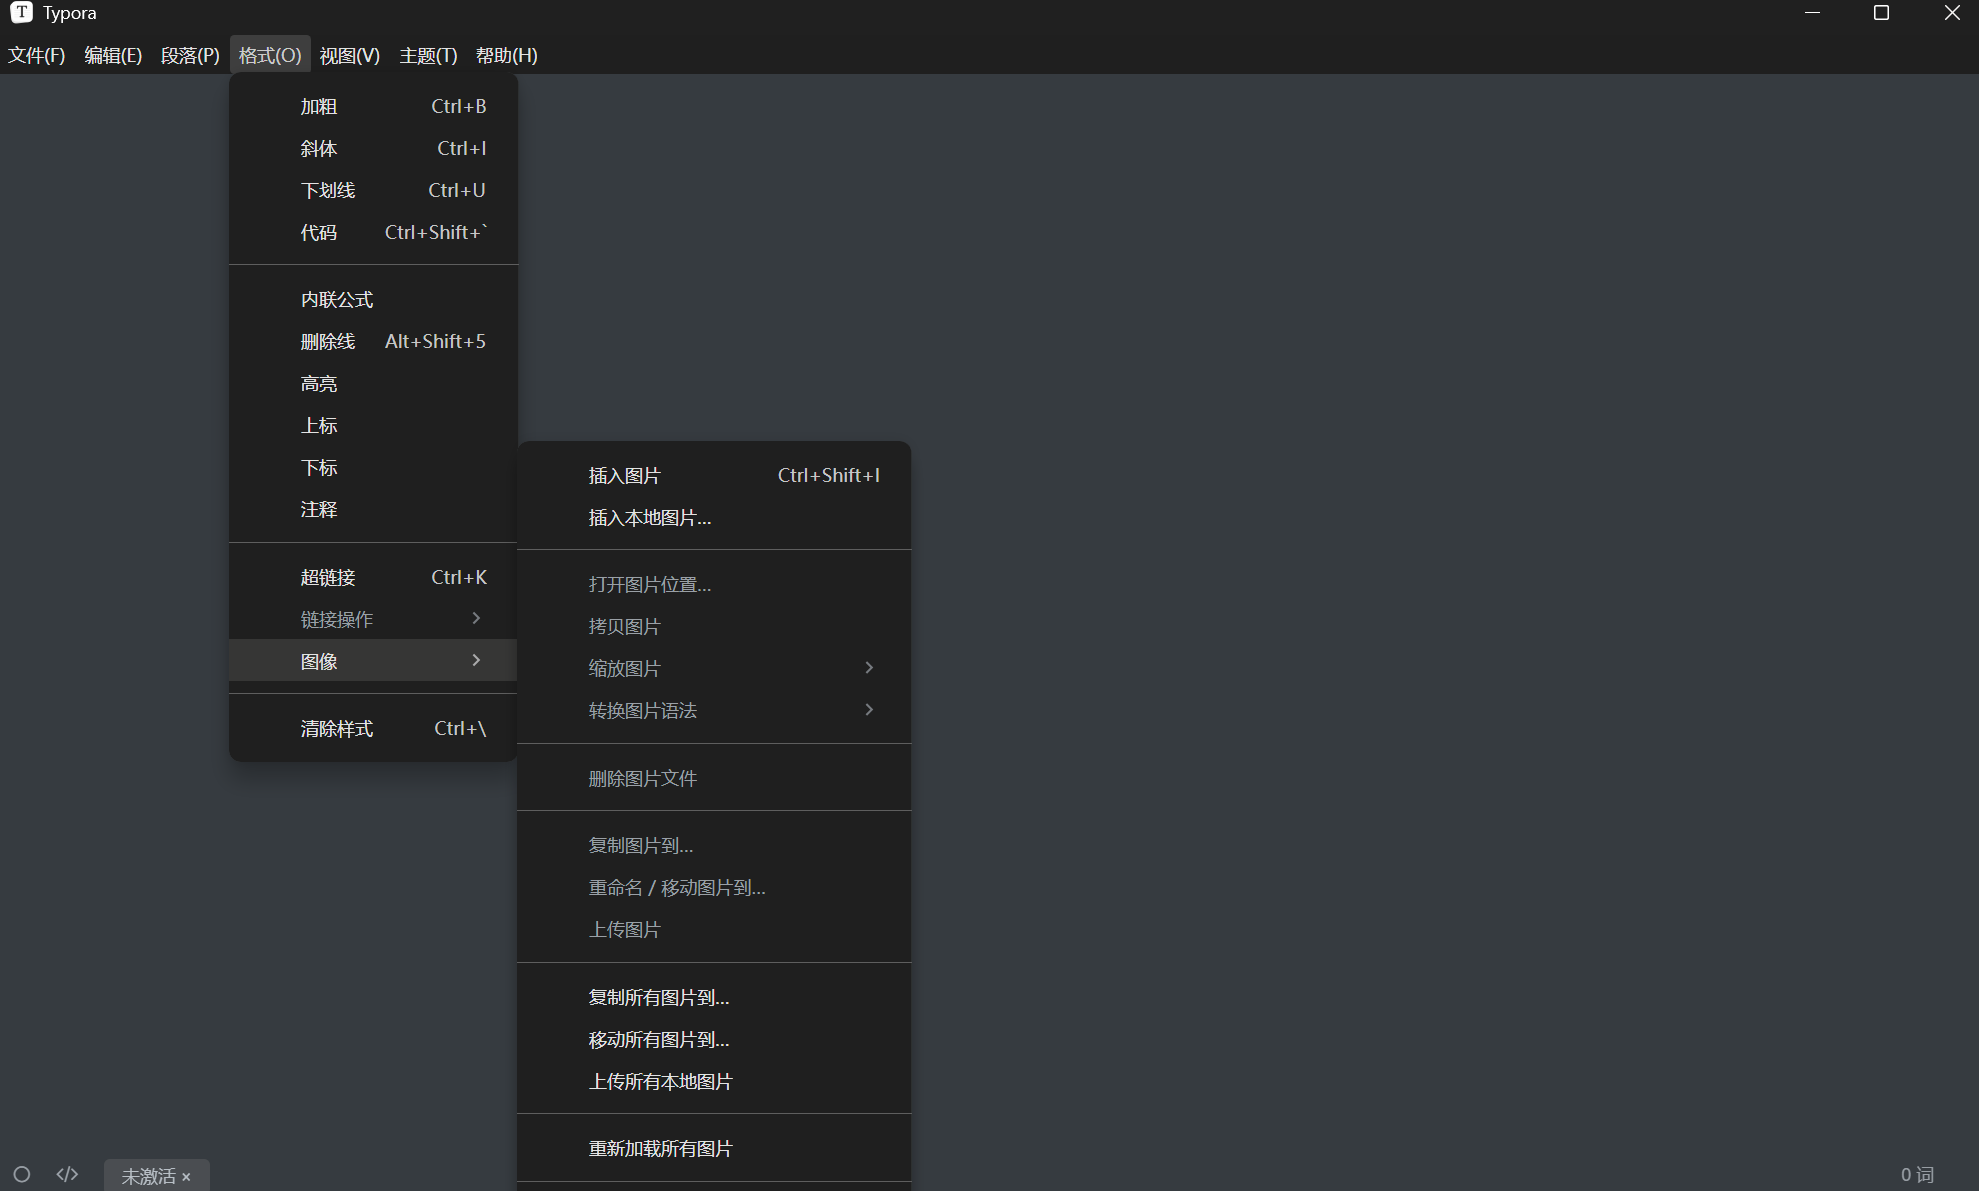Viewport: 1979px width, 1191px height.
Task: Open the 段落(P) menu
Action: pos(190,56)
